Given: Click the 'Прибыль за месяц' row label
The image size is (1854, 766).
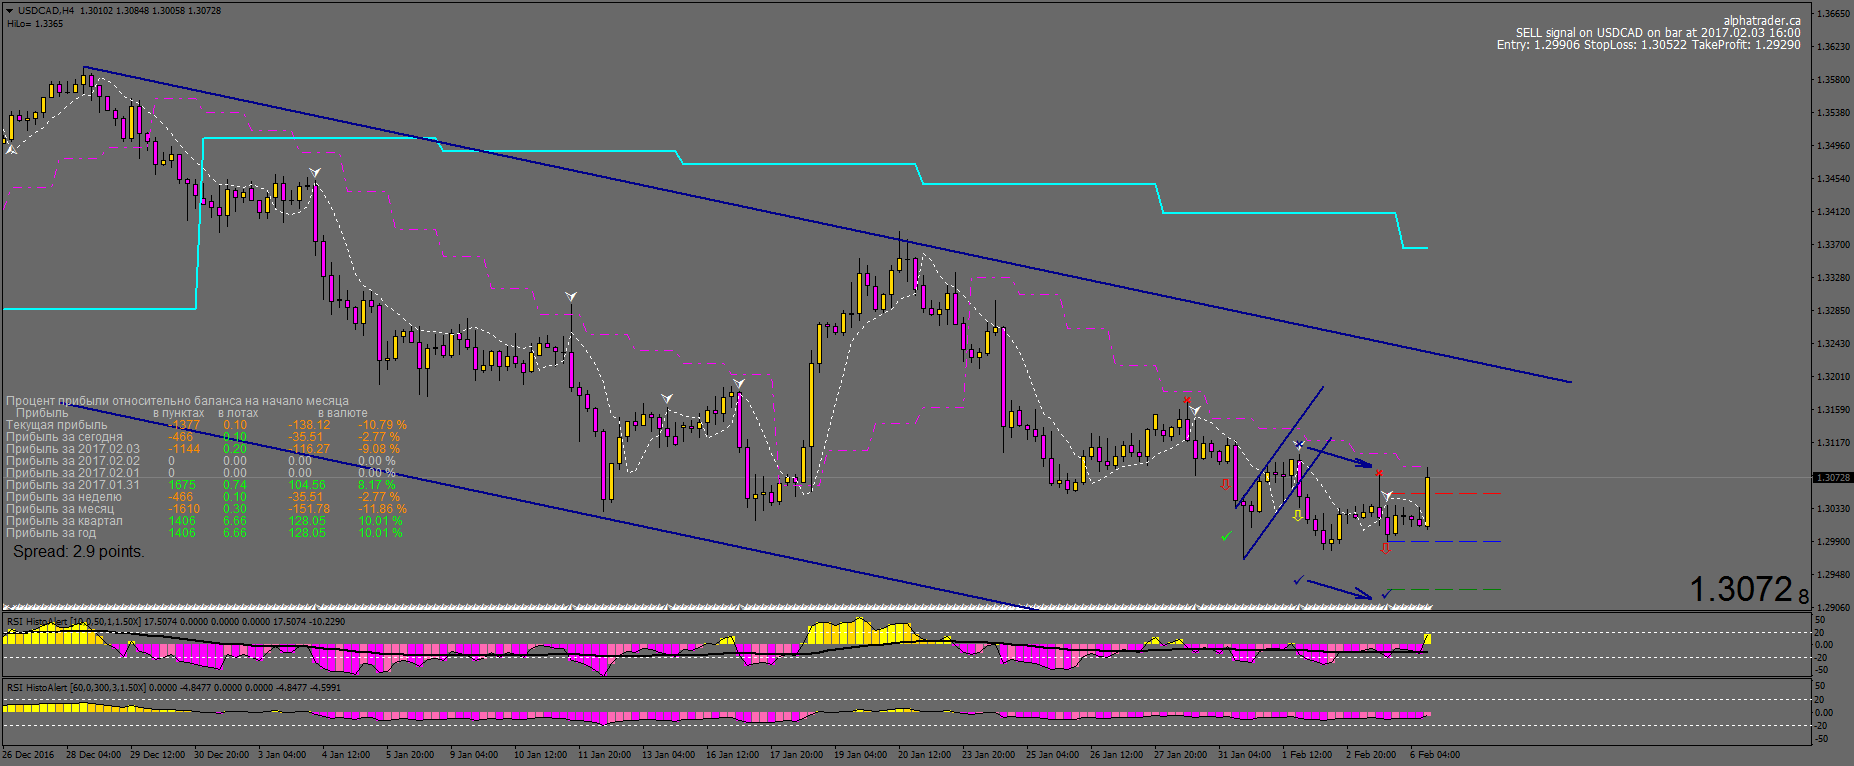Looking at the screenshot, I should [60, 509].
